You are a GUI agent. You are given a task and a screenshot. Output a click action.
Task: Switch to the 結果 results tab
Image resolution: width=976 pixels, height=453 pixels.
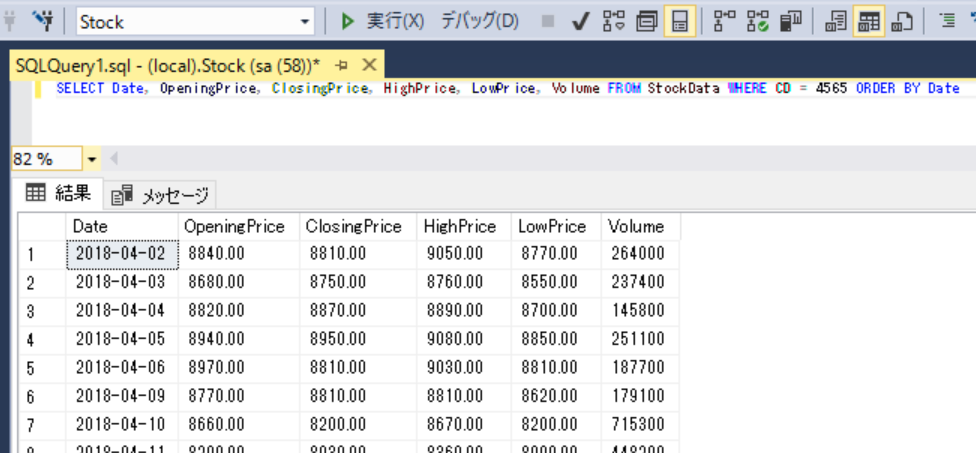(x=59, y=194)
